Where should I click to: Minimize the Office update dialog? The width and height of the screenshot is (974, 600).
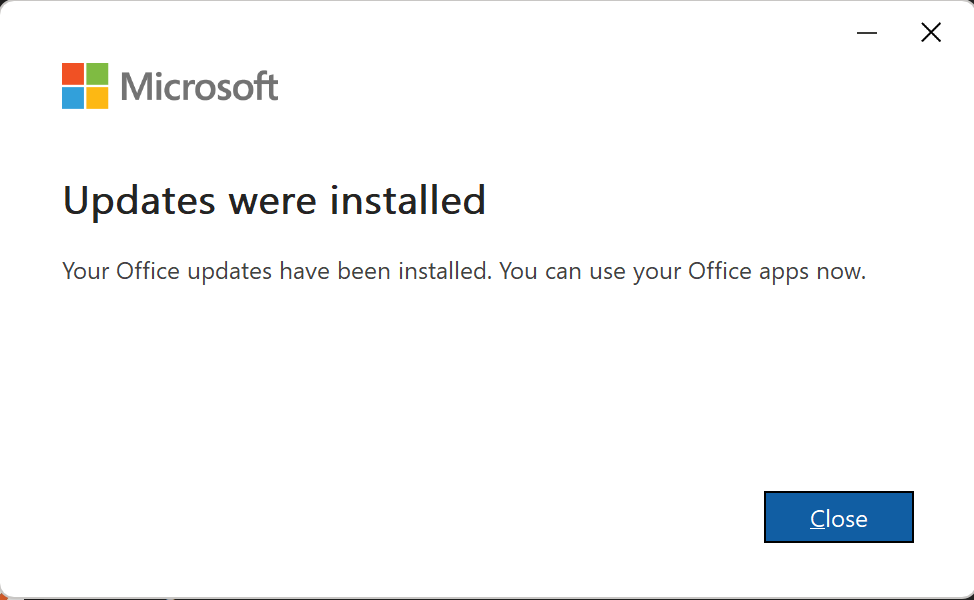click(x=867, y=33)
